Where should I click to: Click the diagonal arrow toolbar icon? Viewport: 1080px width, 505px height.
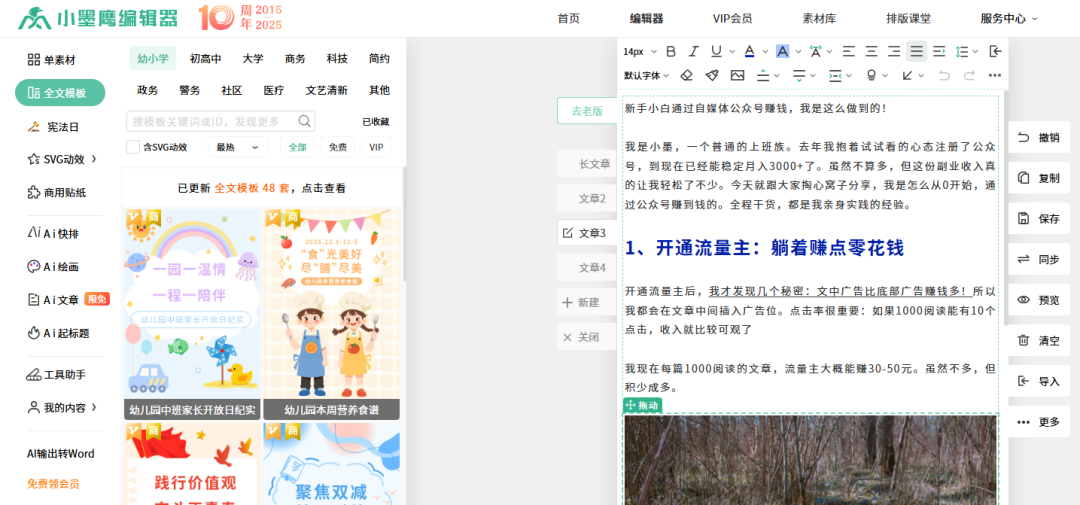tap(907, 75)
